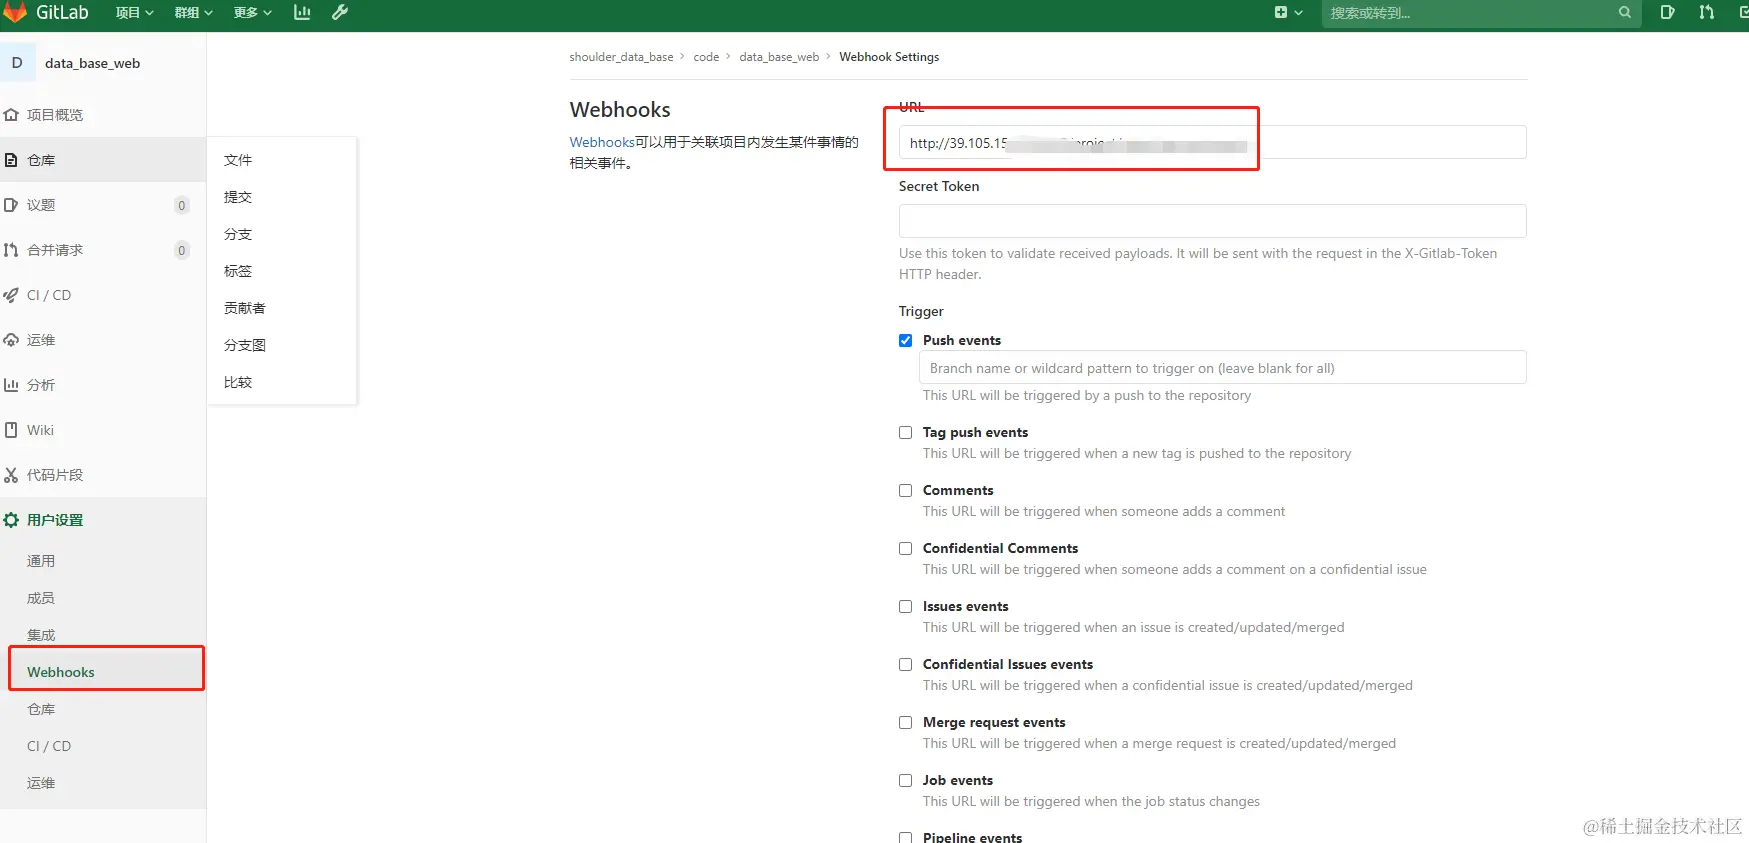Enable the Merge request events checkbox

[906, 722]
